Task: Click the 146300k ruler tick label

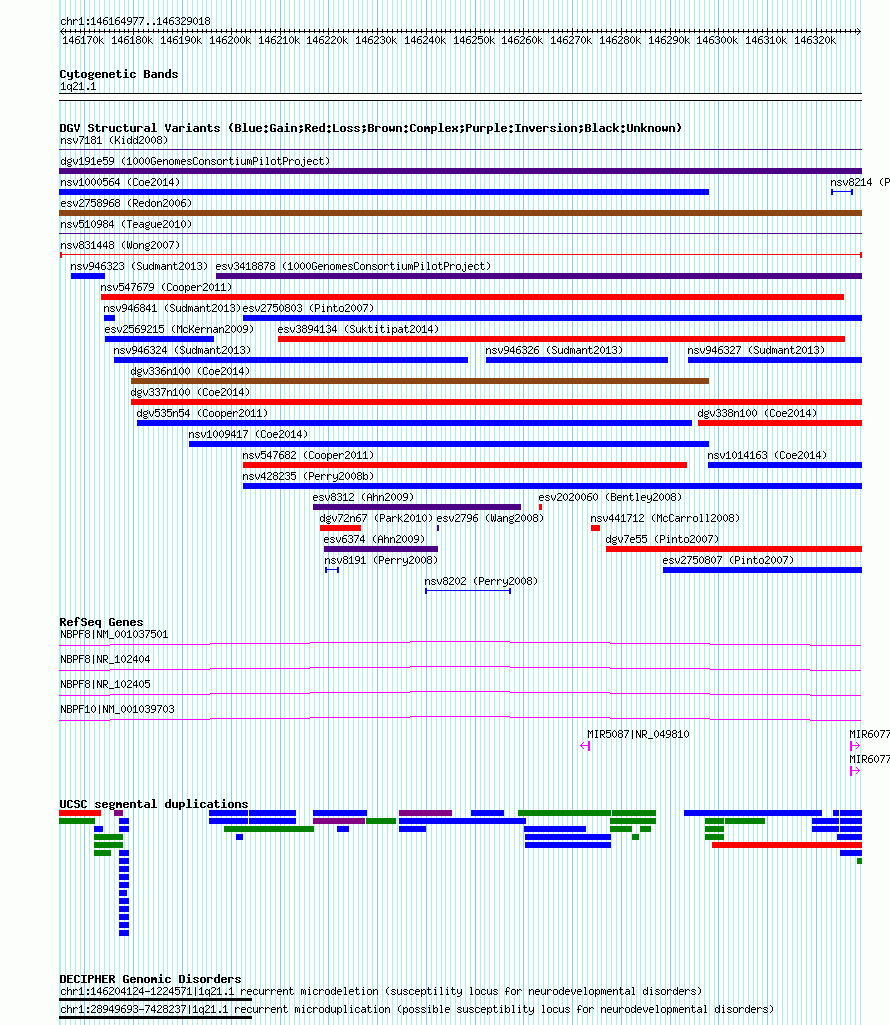Action: (x=717, y=41)
